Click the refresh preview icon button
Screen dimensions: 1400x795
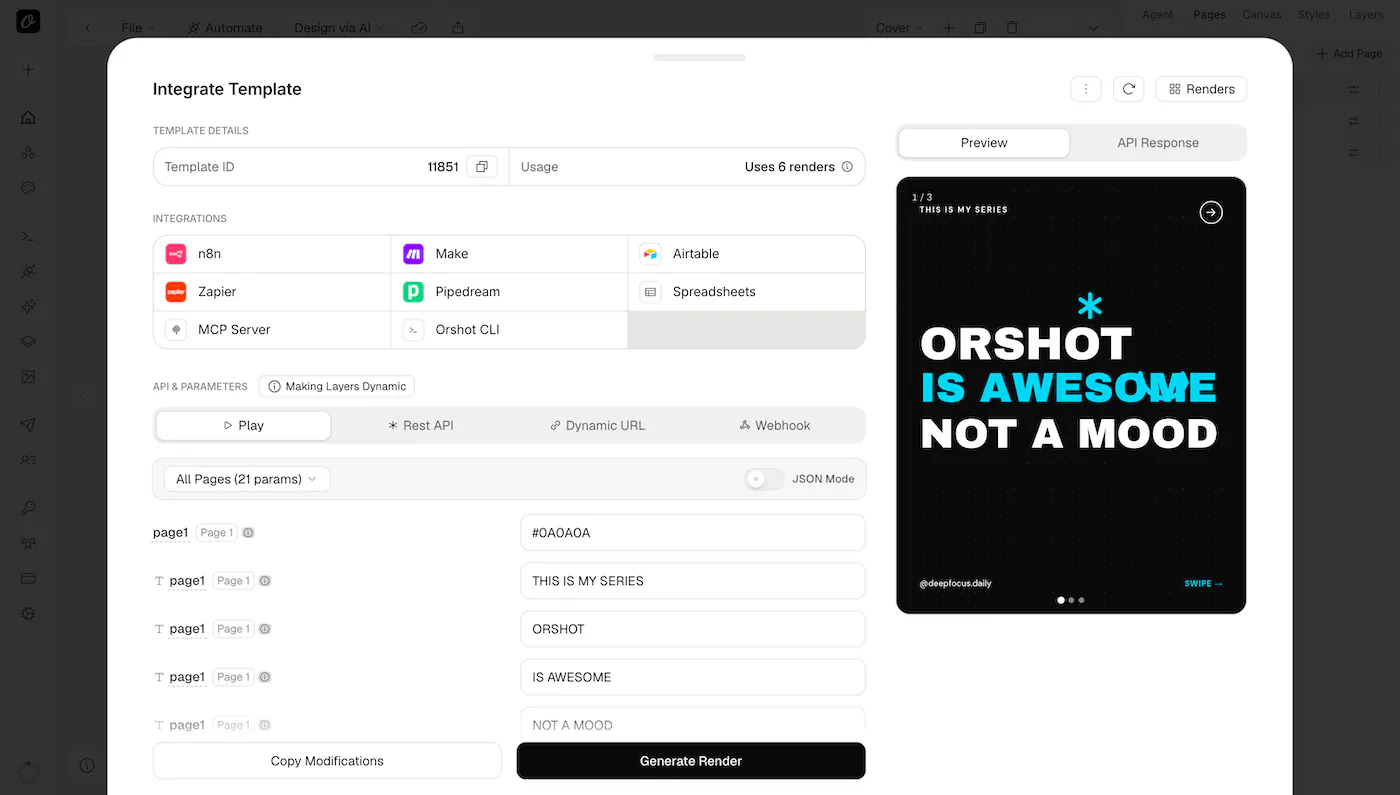pos(1129,89)
